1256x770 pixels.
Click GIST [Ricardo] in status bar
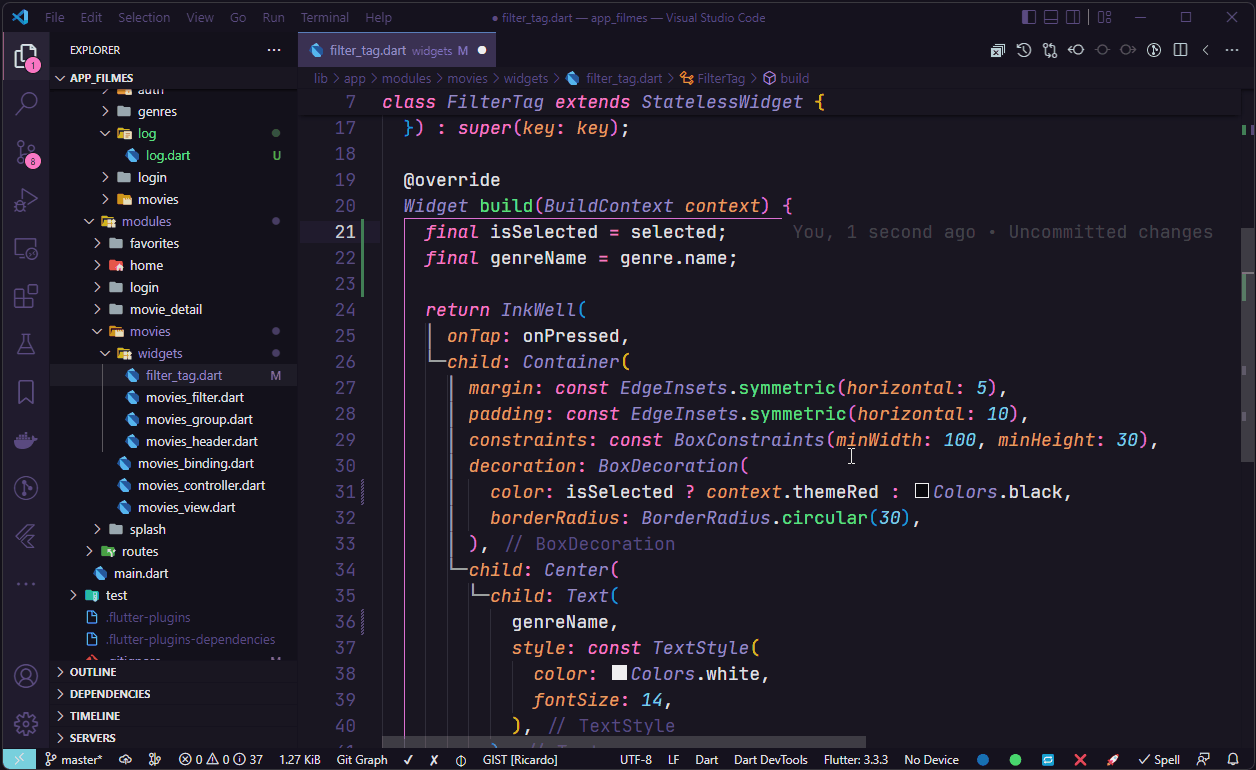tap(520, 760)
